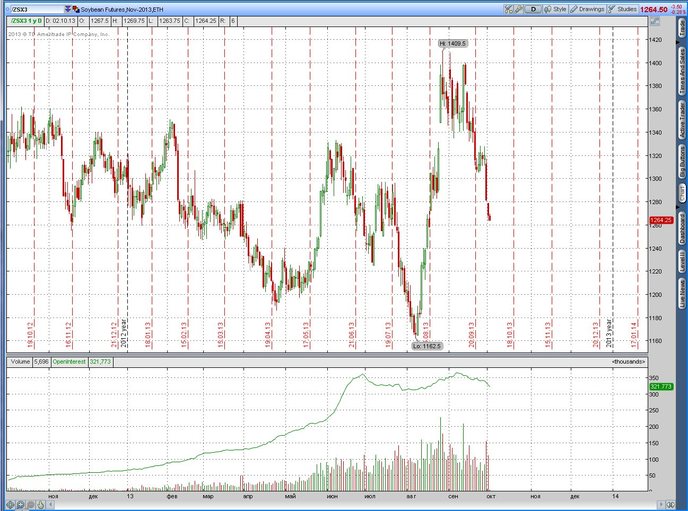The height and width of the screenshot is (511, 688).
Task: Select the D timeframe button
Action: coord(534,8)
